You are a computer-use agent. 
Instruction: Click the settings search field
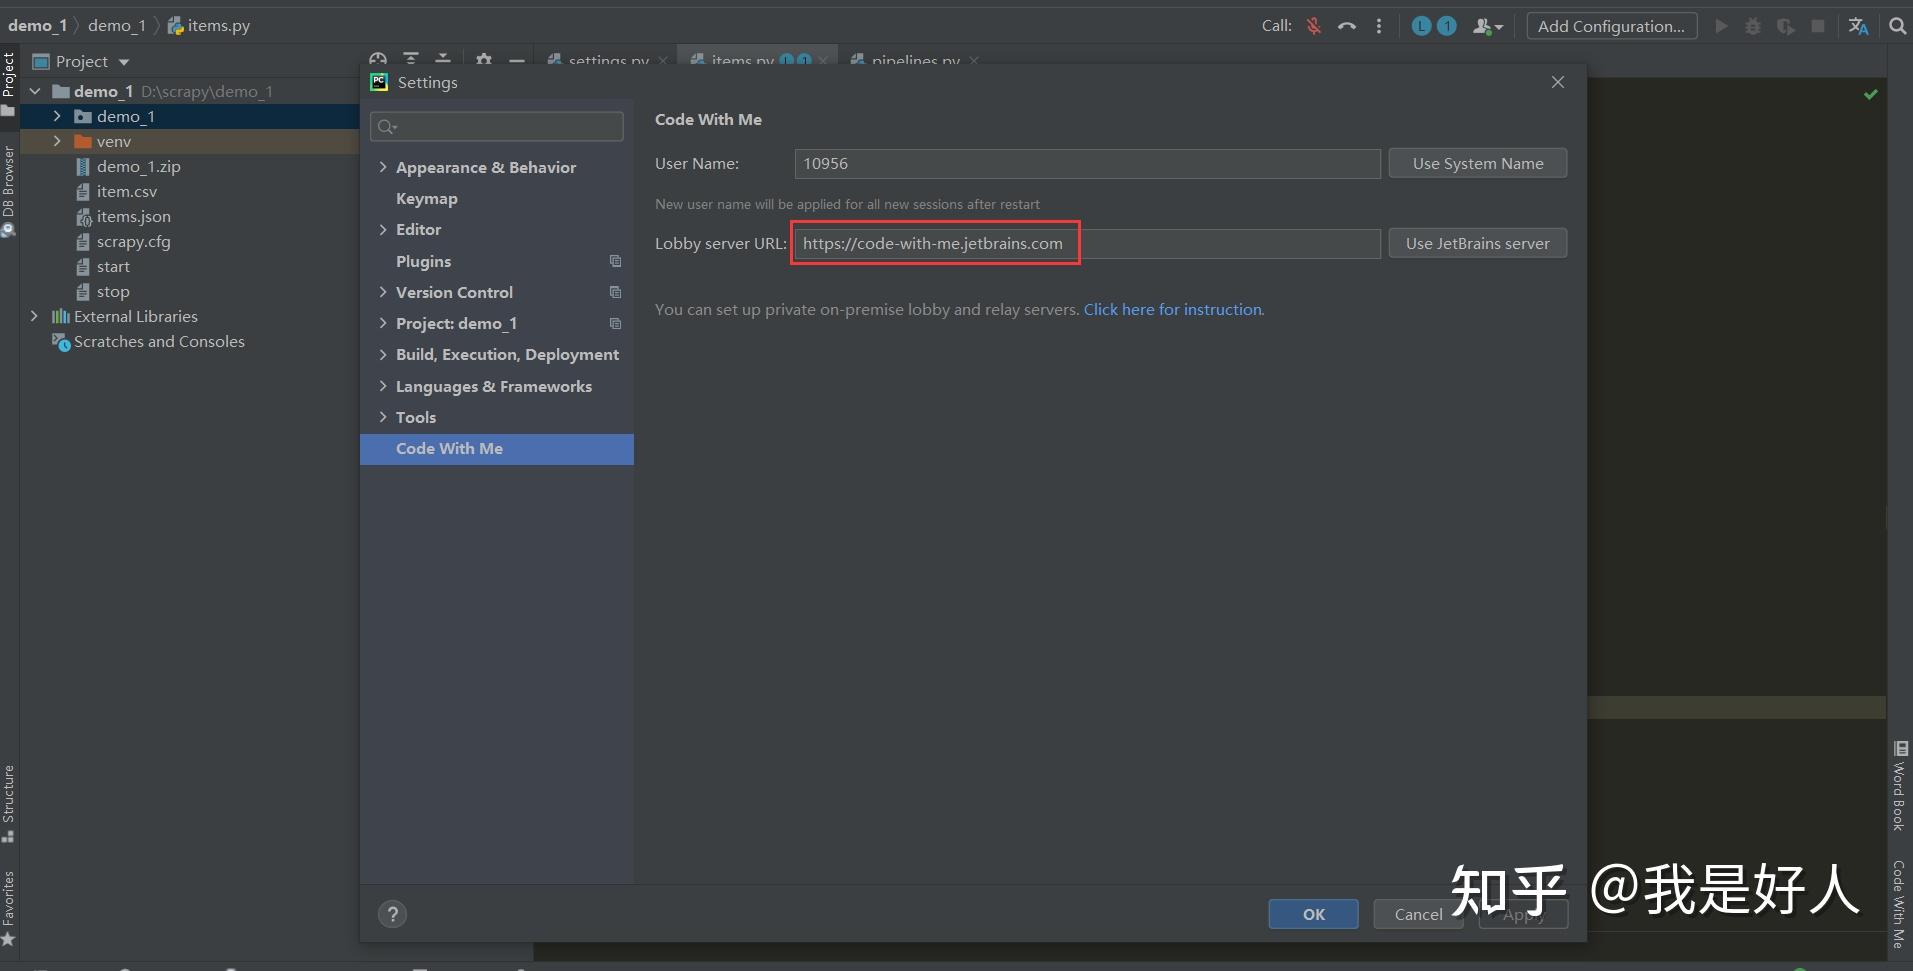(x=497, y=126)
